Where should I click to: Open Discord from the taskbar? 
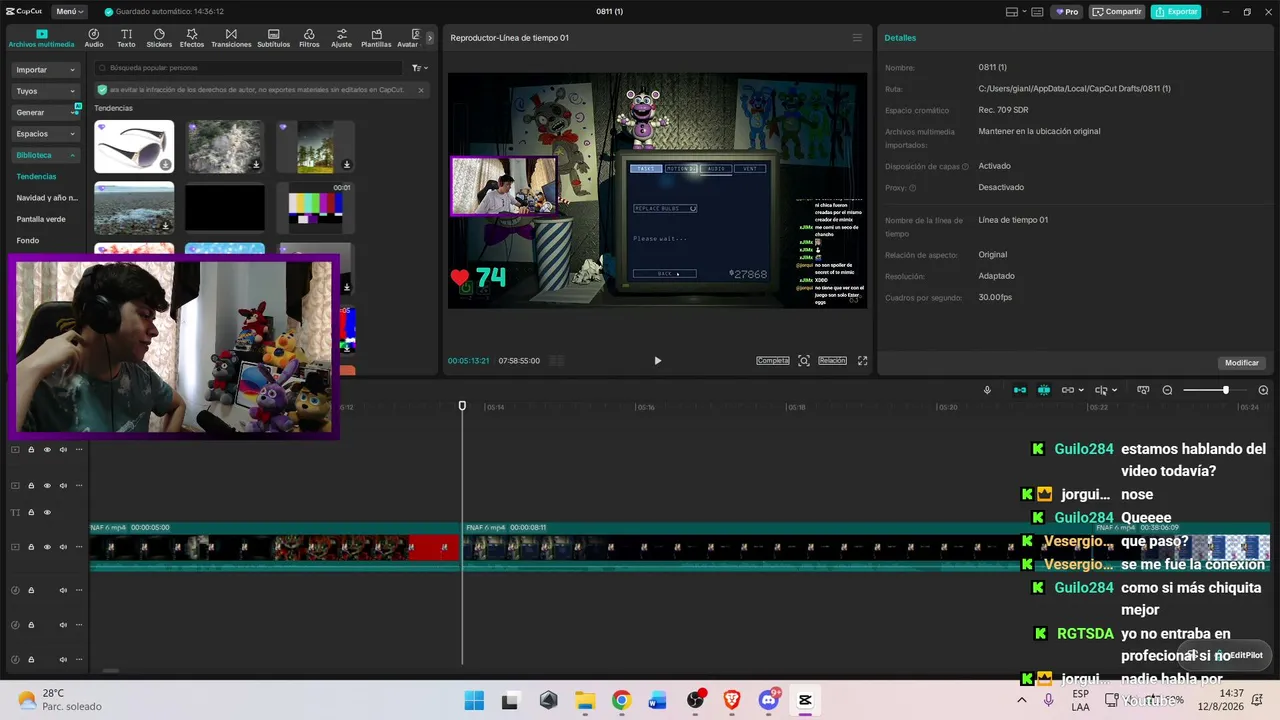768,700
